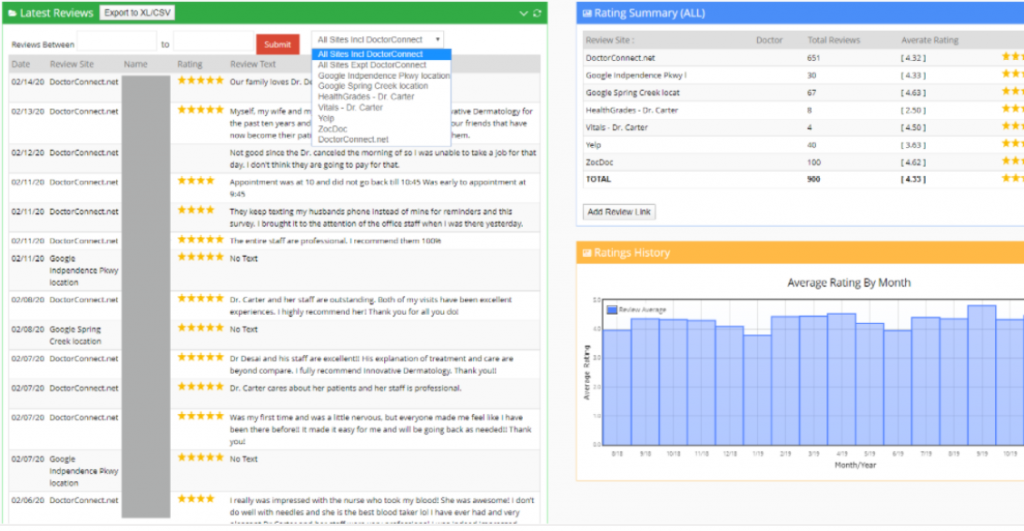The height and width of the screenshot is (531, 1024).
Task: Click the Latest Reviews folder icon
Action: [12, 13]
